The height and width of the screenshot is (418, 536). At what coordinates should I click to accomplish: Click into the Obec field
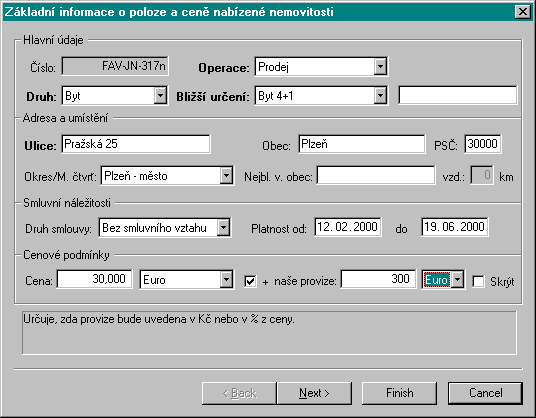pos(362,144)
